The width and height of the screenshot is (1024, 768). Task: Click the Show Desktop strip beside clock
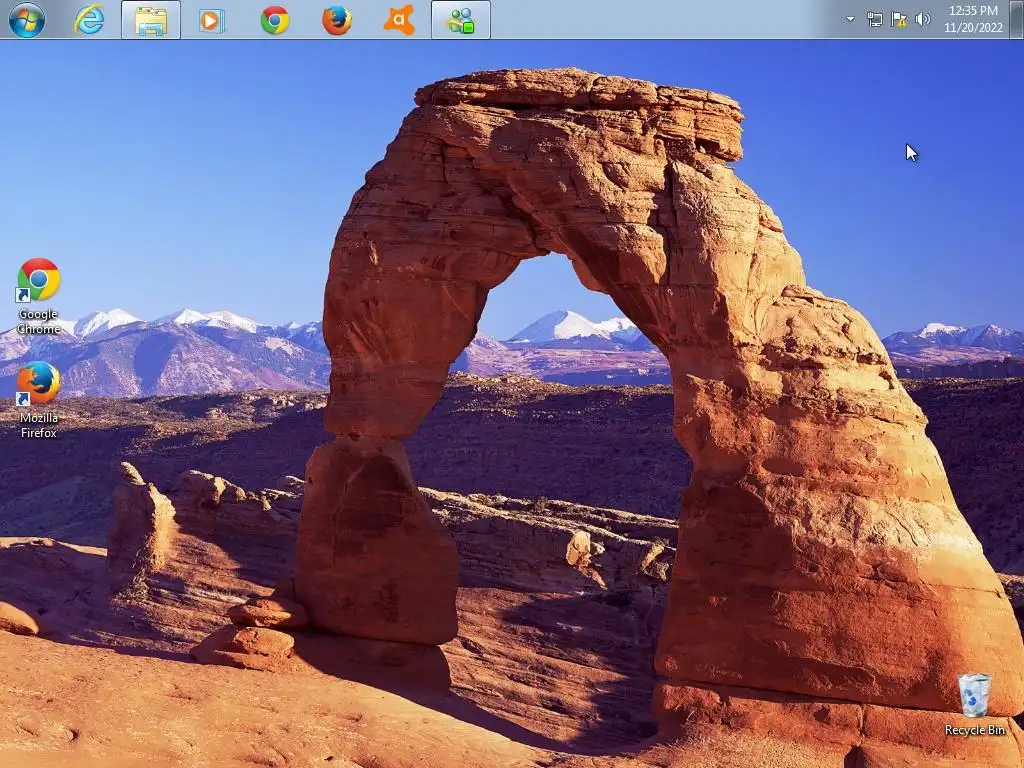(1016, 19)
